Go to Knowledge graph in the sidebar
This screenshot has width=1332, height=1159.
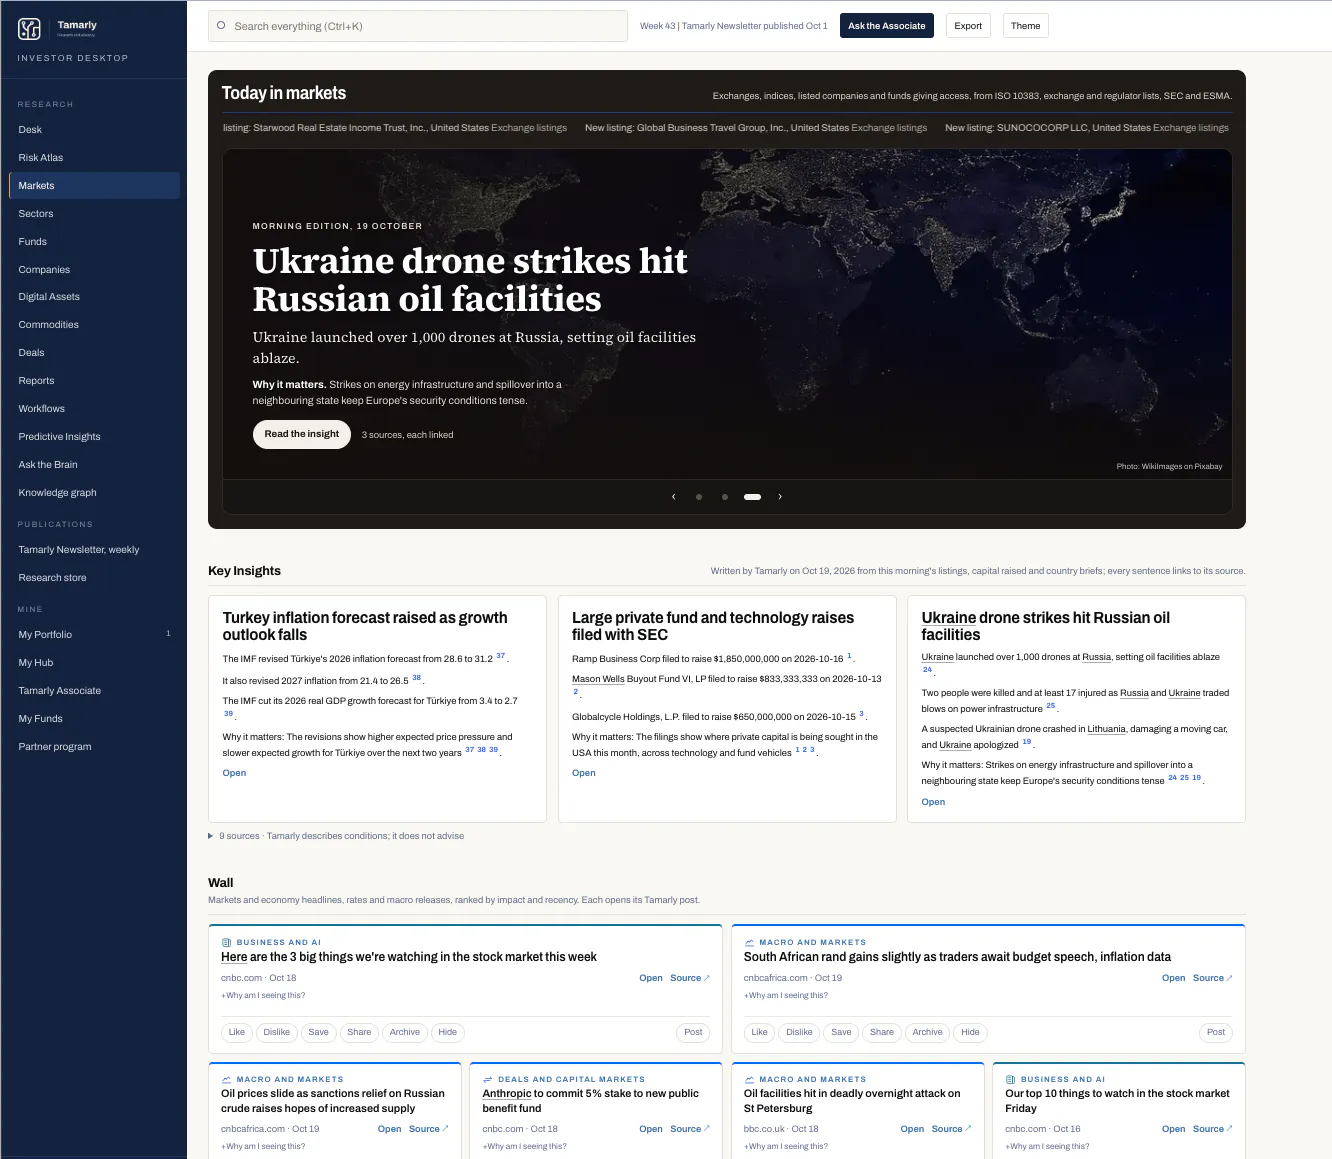[94, 493]
